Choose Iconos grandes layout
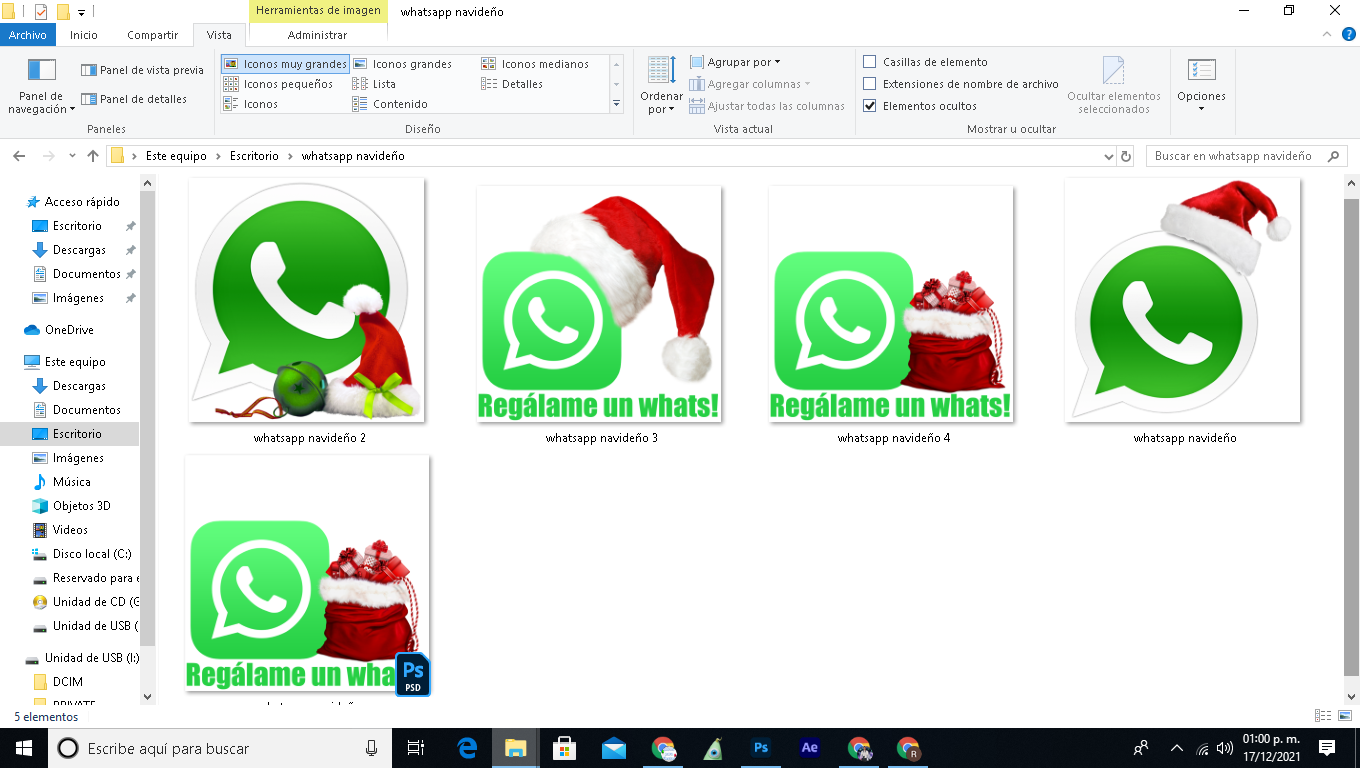 pyautogui.click(x=402, y=64)
